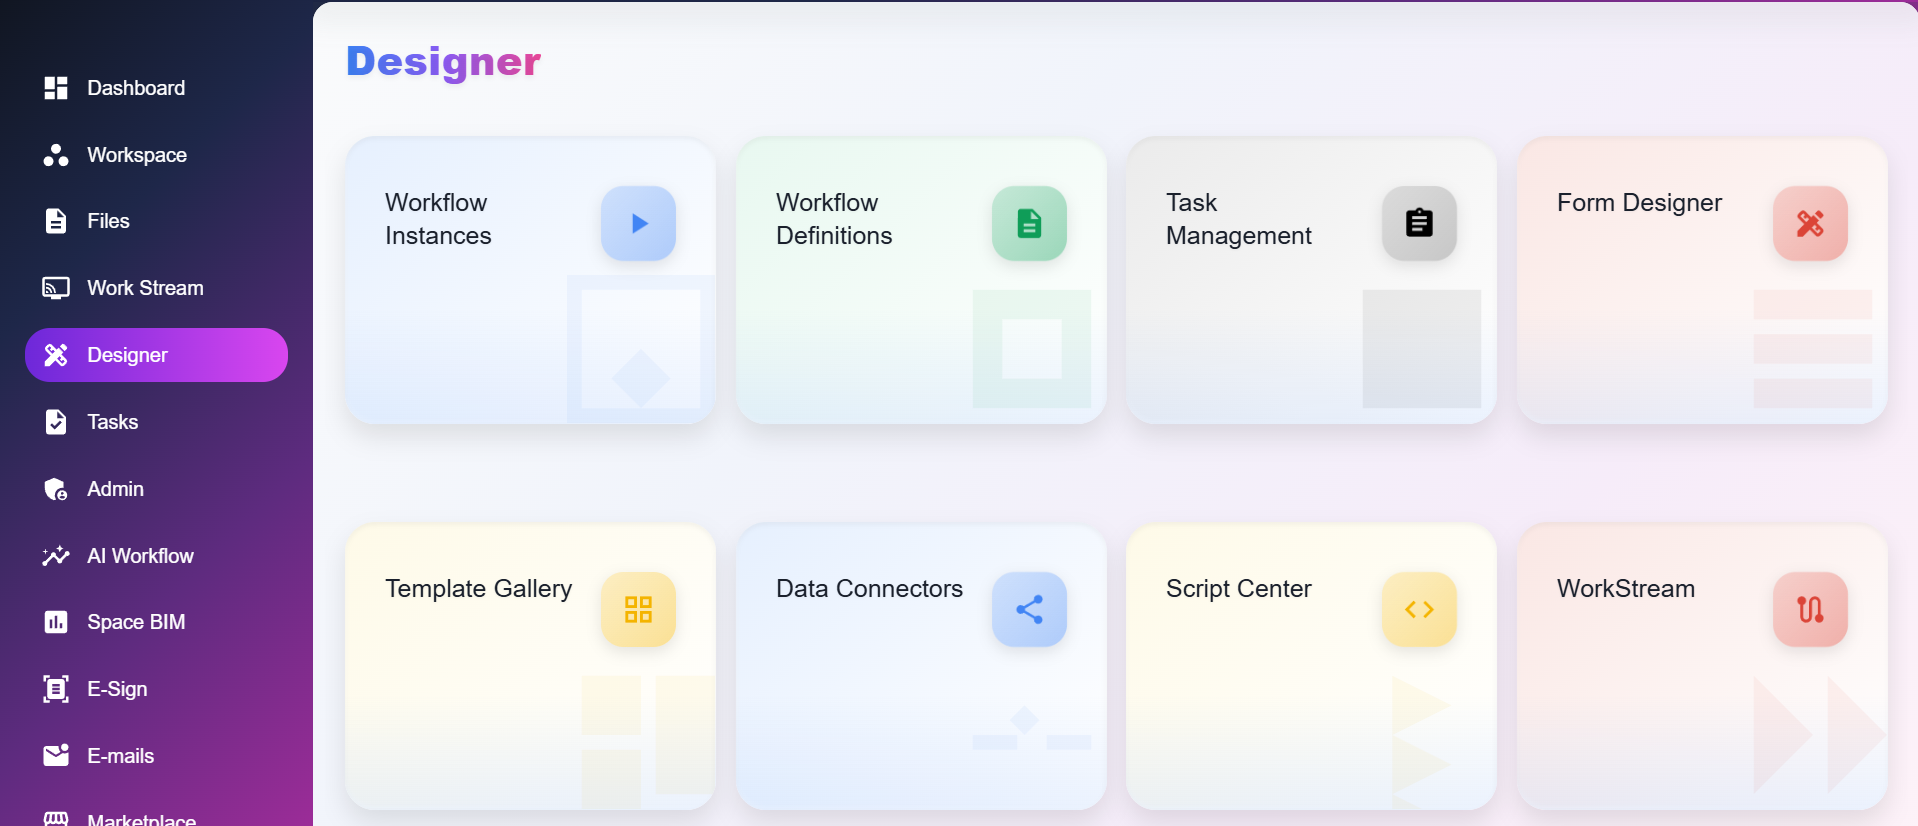The image size is (1918, 826).
Task: Open the WorkStream card title
Action: (x=1626, y=589)
